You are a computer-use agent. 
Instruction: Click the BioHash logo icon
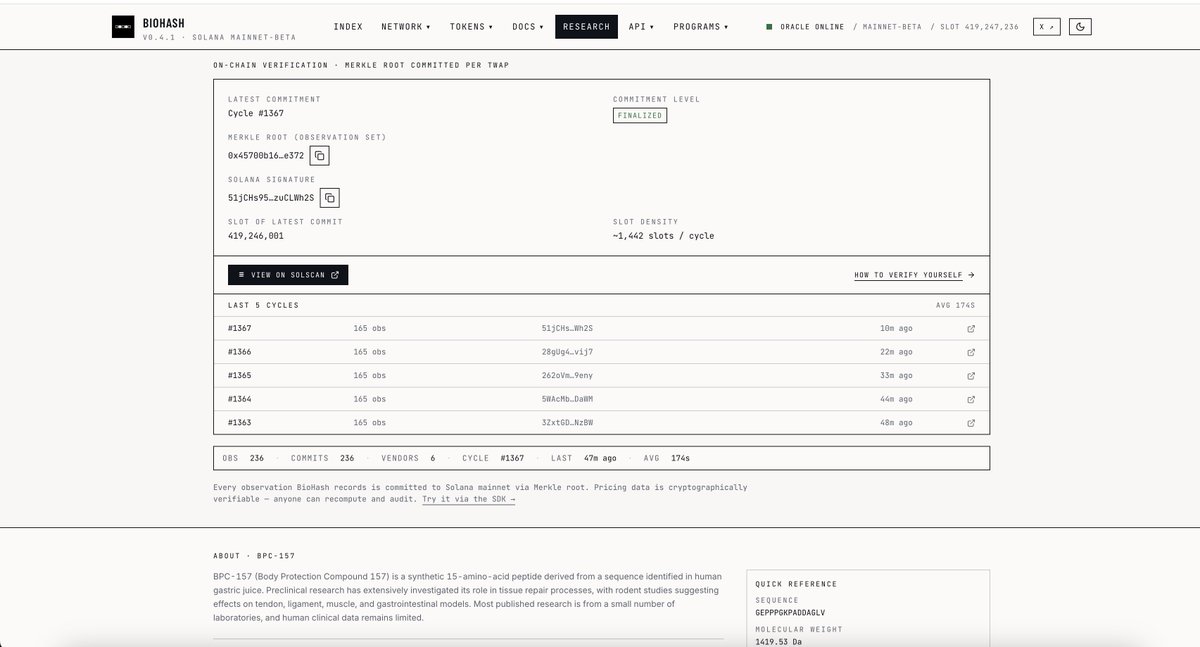(x=123, y=27)
